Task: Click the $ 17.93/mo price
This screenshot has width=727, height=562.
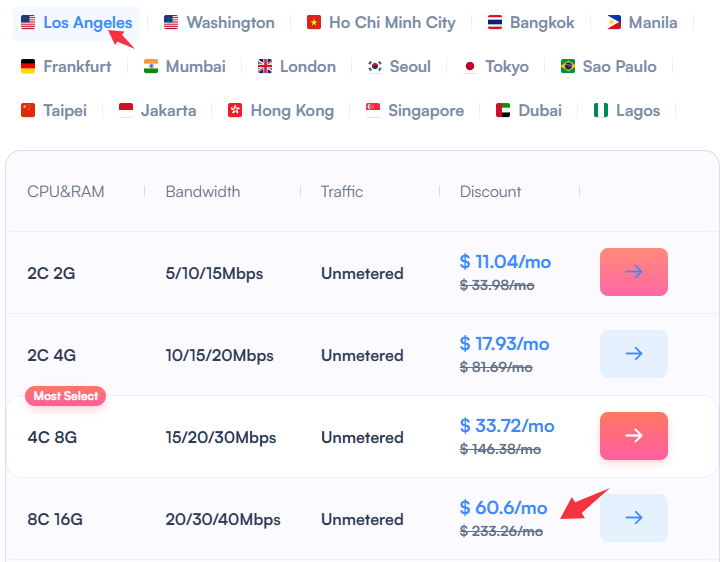Action: tap(504, 344)
